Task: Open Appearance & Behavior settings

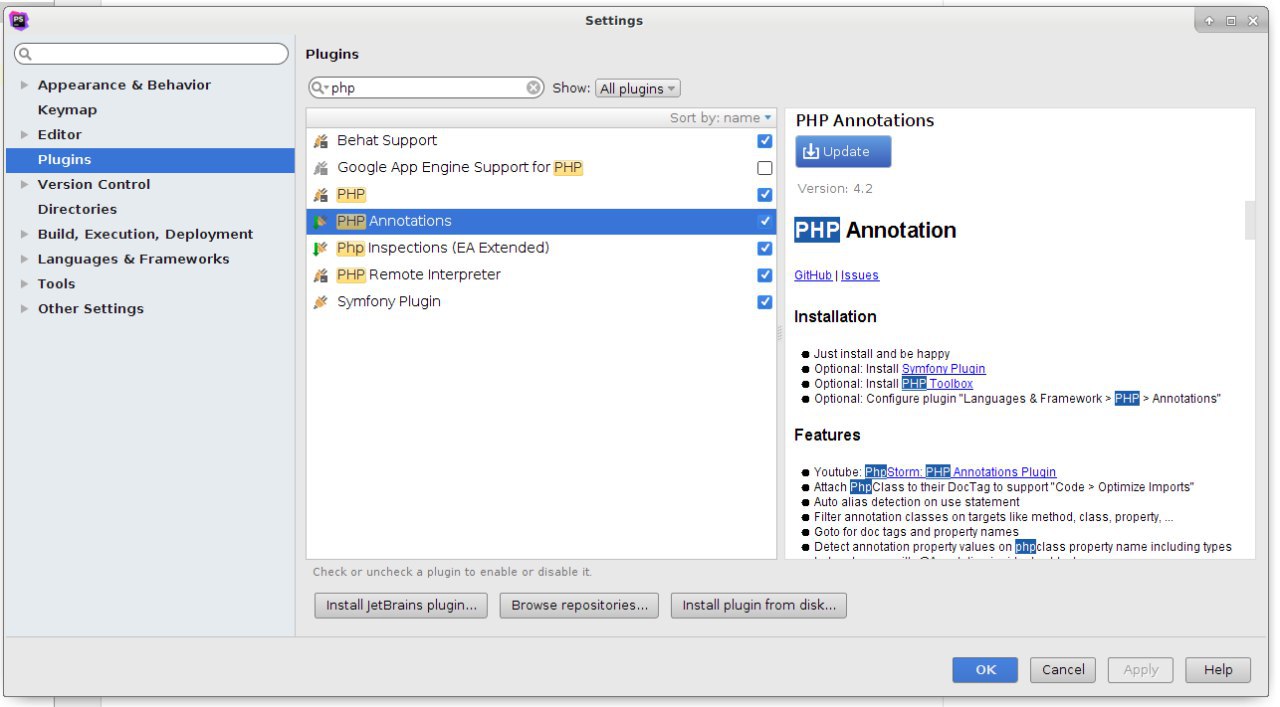Action: 124,85
